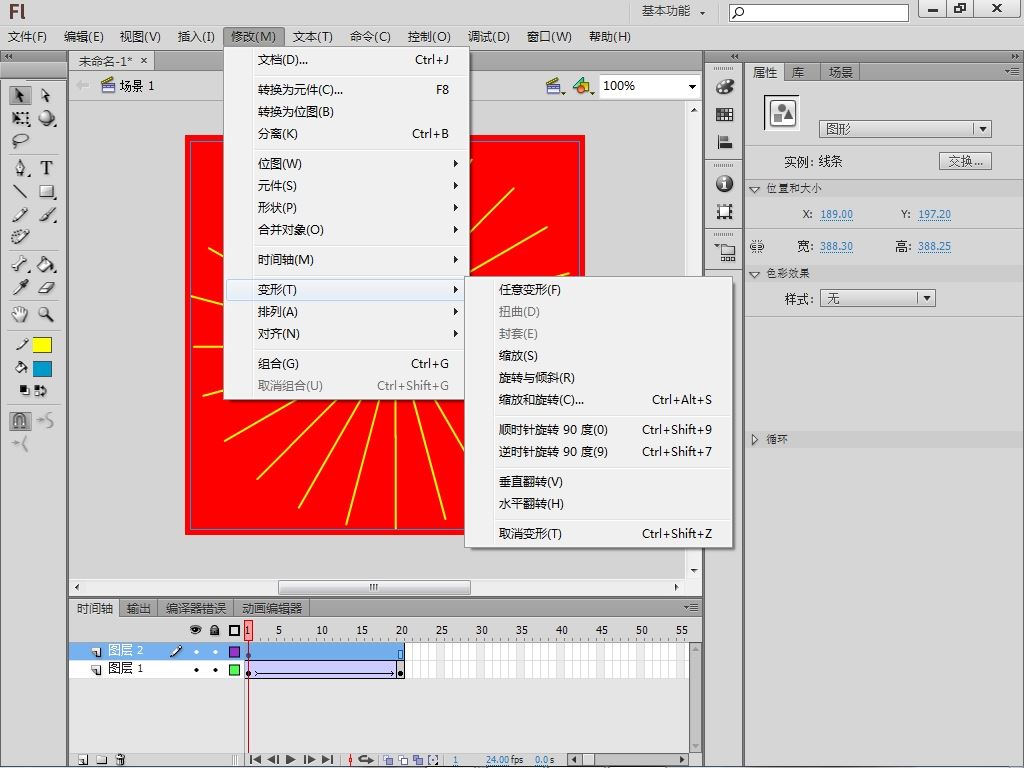1024x768 pixels.
Task: Select the Text tool
Action: point(46,168)
